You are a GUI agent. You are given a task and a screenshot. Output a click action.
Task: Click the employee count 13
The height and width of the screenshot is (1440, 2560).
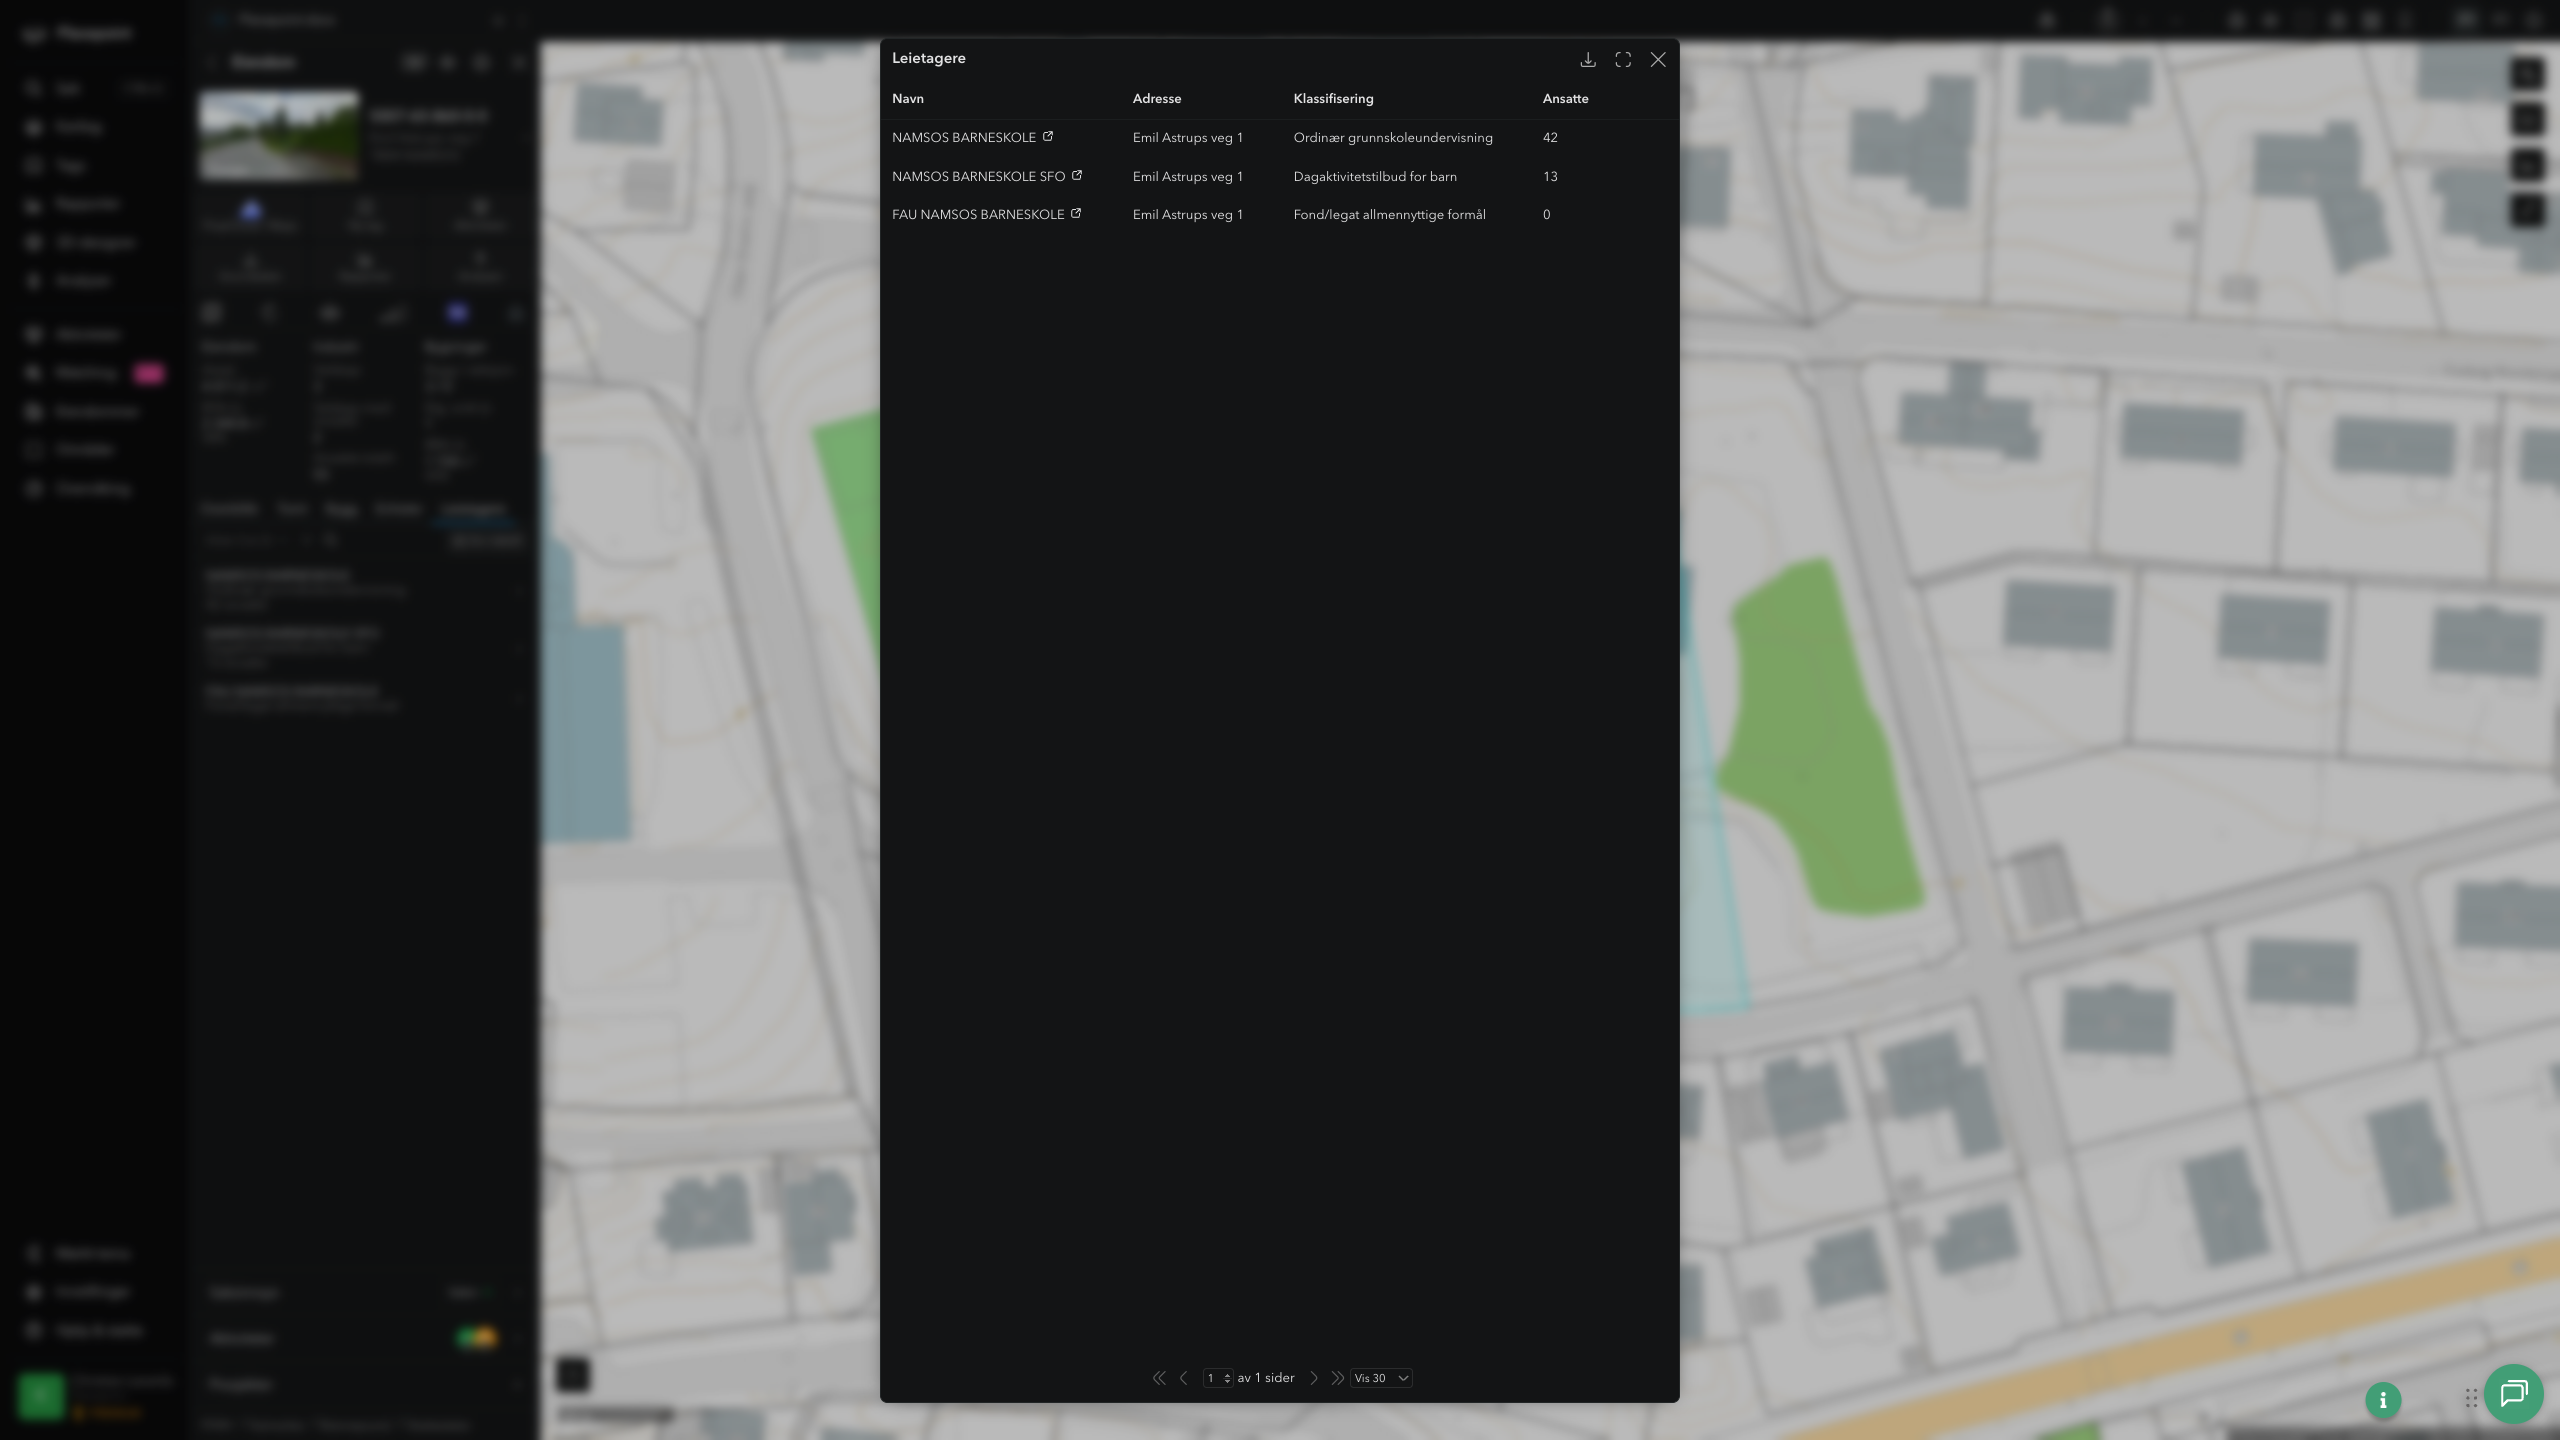(1550, 176)
